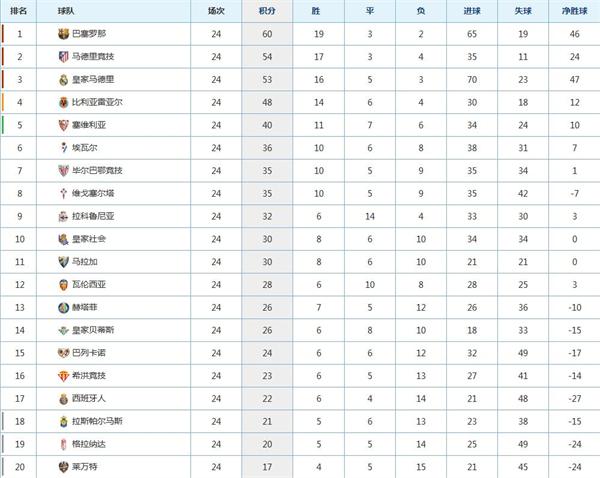Screen dimensions: 600x478
Task: Click rank number 20 in bottom row
Action: (x=20, y=465)
